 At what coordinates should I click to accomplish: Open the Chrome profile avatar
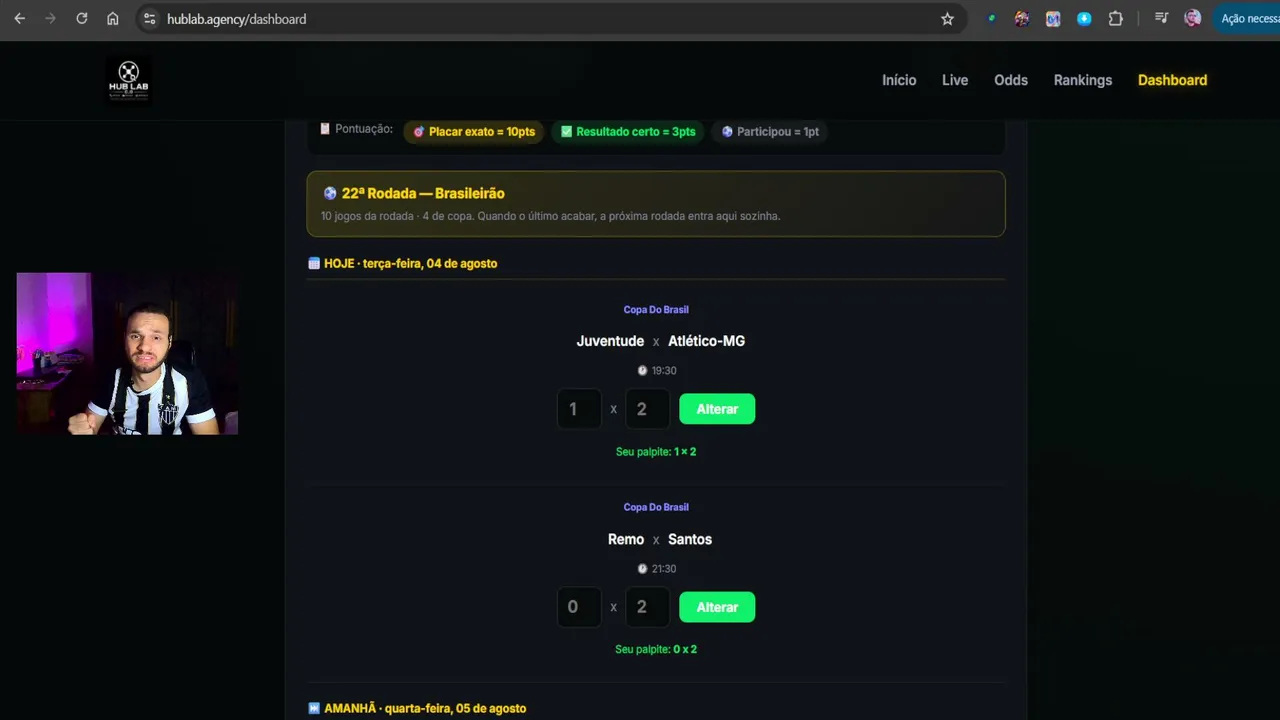1192,19
